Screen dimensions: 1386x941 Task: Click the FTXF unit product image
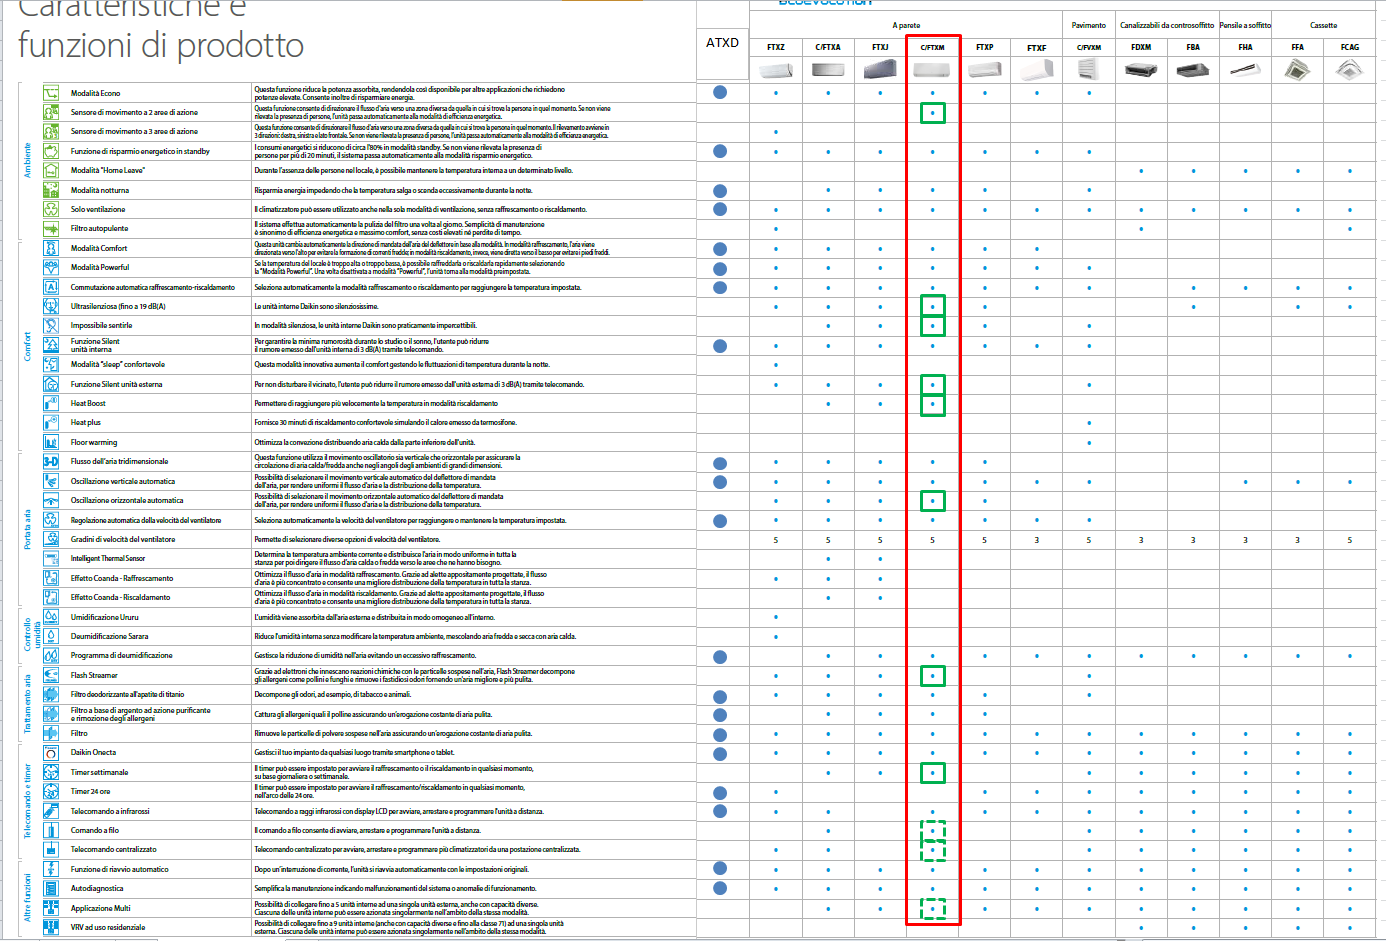pyautogui.click(x=1037, y=70)
